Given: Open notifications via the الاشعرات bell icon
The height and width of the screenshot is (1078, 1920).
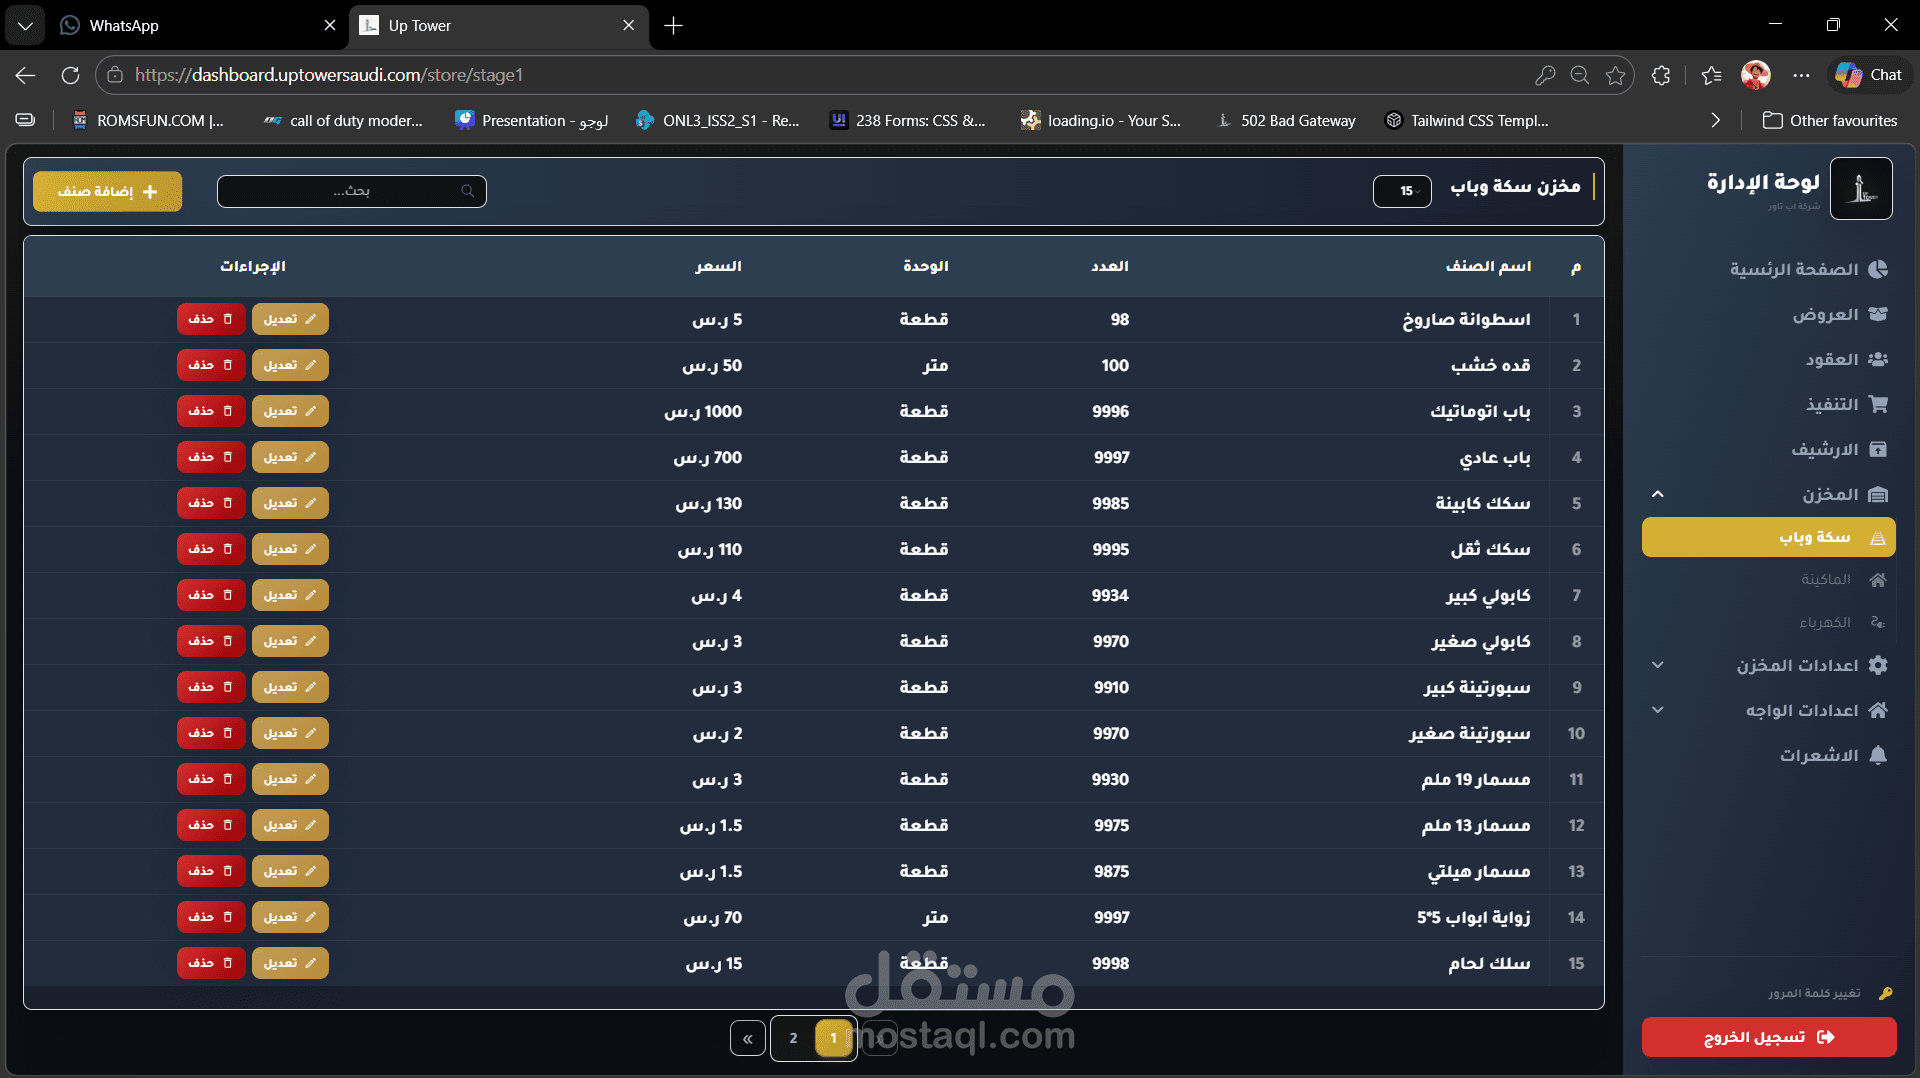Looking at the screenshot, I should 1880,755.
